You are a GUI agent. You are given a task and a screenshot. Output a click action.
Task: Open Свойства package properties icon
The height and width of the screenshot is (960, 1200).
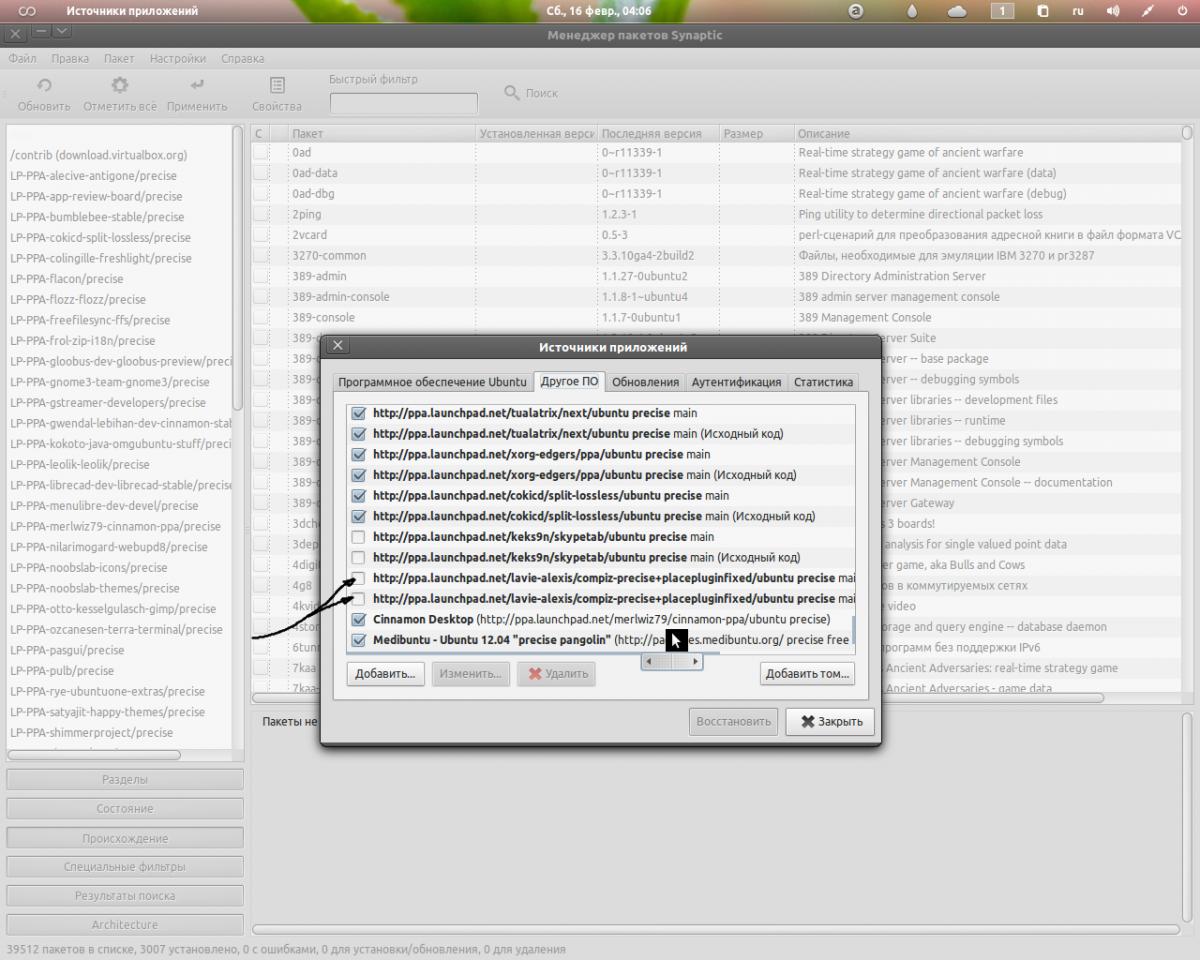(277, 86)
